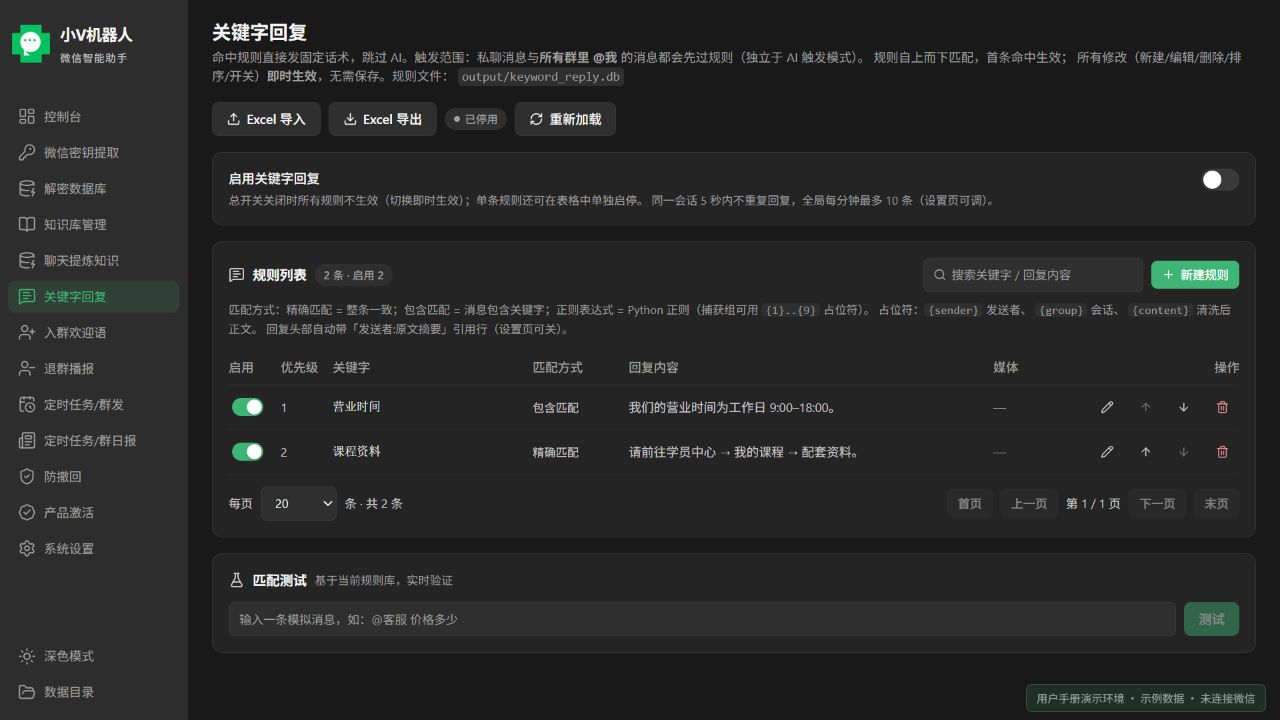This screenshot has width=1280, height=720.
Task: Click the reply text 我们的营业时间为工作日 9:00–18:00。
Action: (733, 408)
